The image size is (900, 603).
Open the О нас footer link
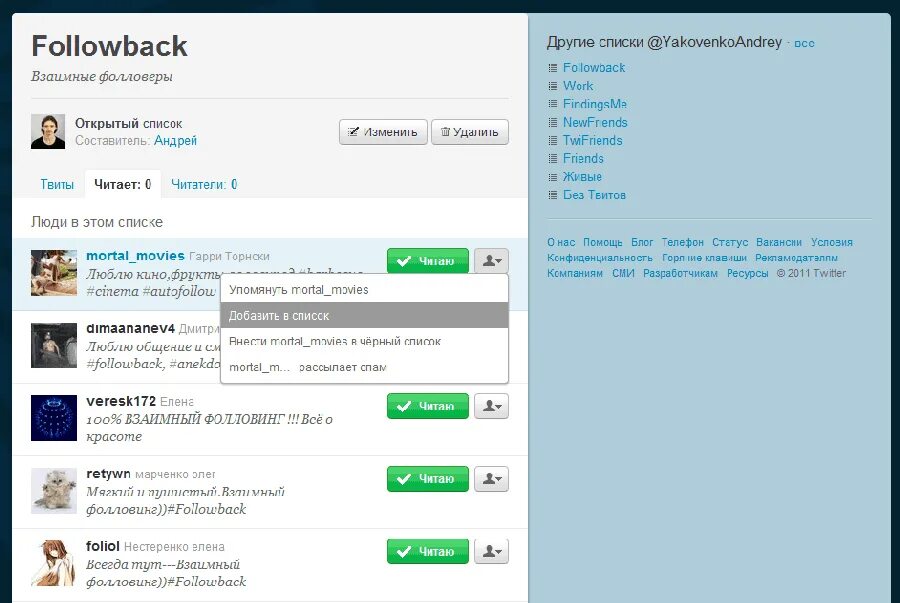(561, 242)
